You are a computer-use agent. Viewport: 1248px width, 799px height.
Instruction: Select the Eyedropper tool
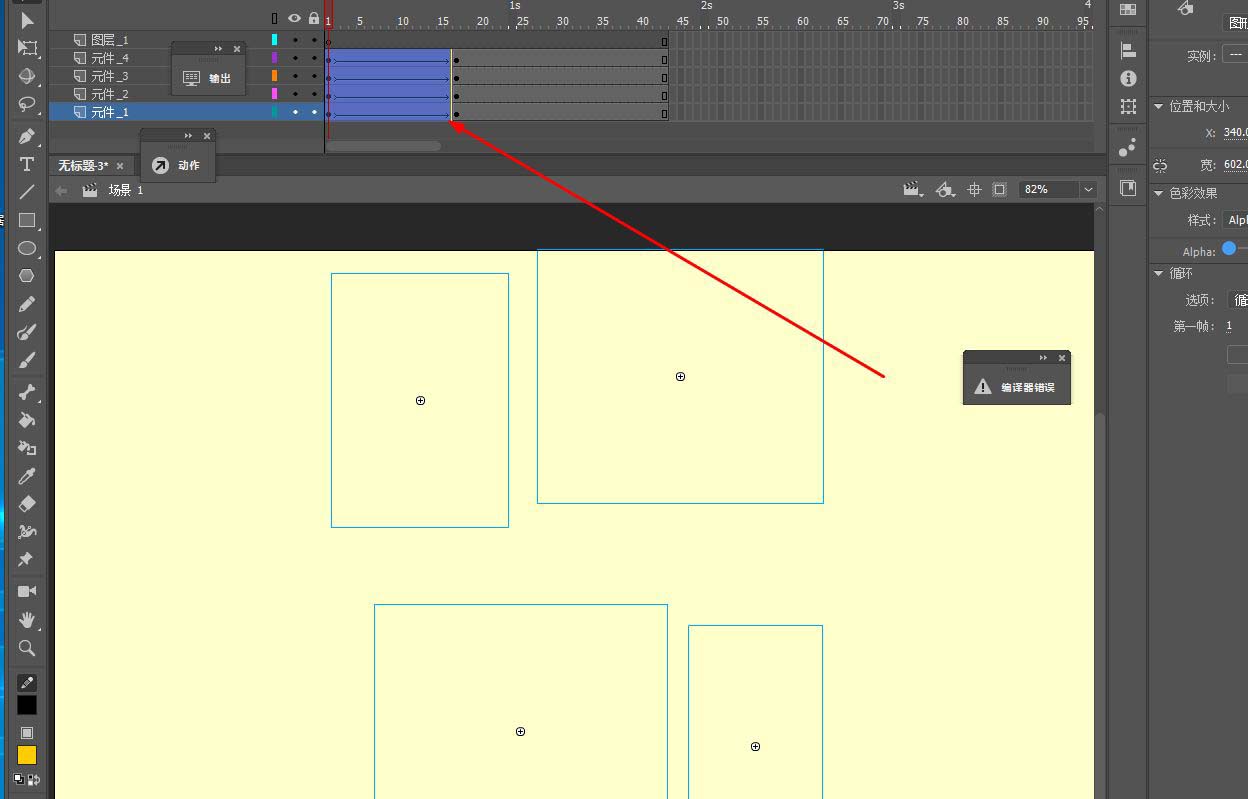tap(27, 476)
